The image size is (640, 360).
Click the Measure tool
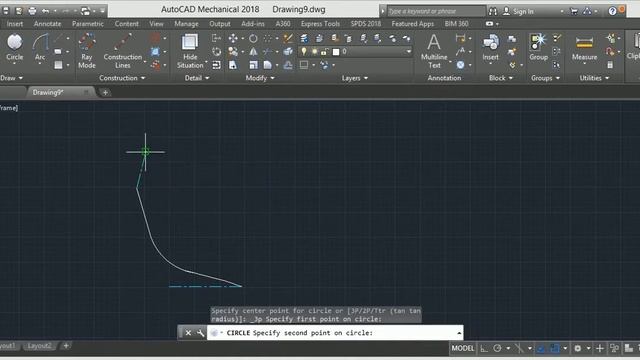pos(584,48)
